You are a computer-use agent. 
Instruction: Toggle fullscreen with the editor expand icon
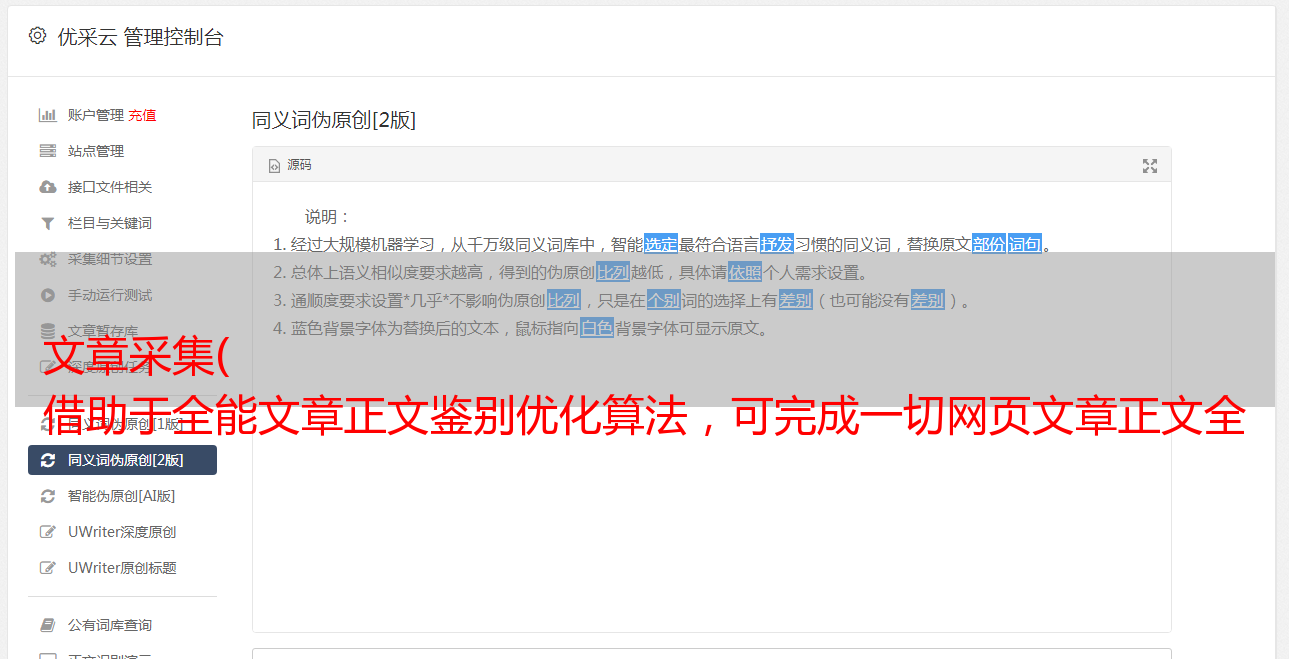pyautogui.click(x=1150, y=166)
